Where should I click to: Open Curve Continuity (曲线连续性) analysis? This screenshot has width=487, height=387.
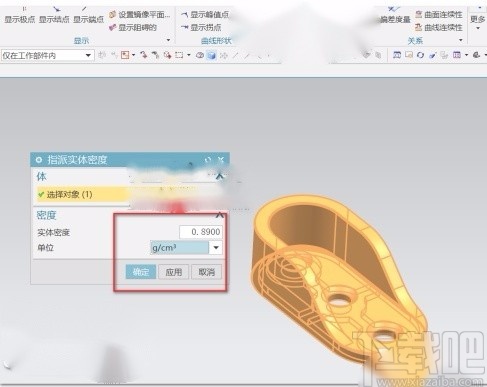(x=439, y=27)
